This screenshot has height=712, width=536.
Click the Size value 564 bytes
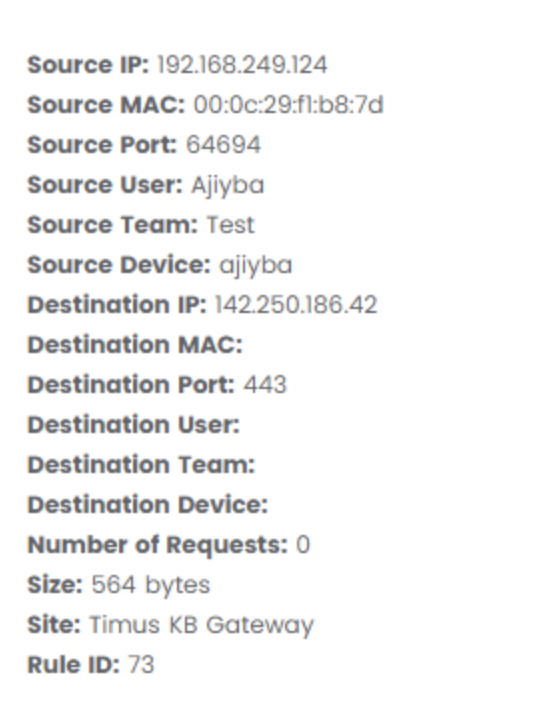[151, 585]
